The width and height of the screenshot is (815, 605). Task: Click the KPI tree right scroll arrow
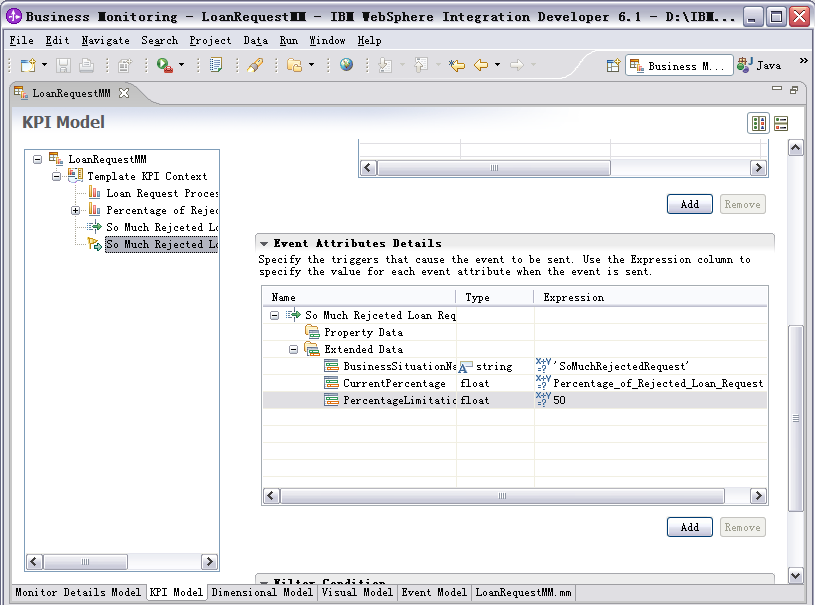tap(209, 561)
